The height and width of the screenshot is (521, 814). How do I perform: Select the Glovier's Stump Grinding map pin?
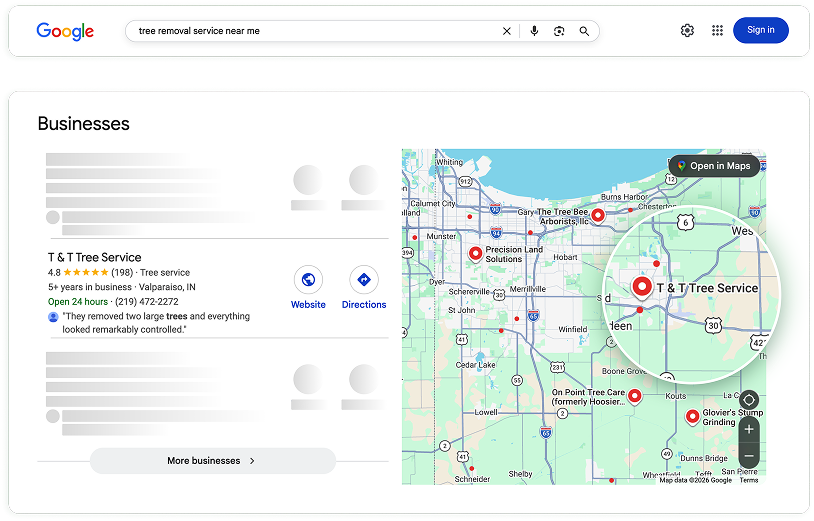pyautogui.click(x=692, y=416)
